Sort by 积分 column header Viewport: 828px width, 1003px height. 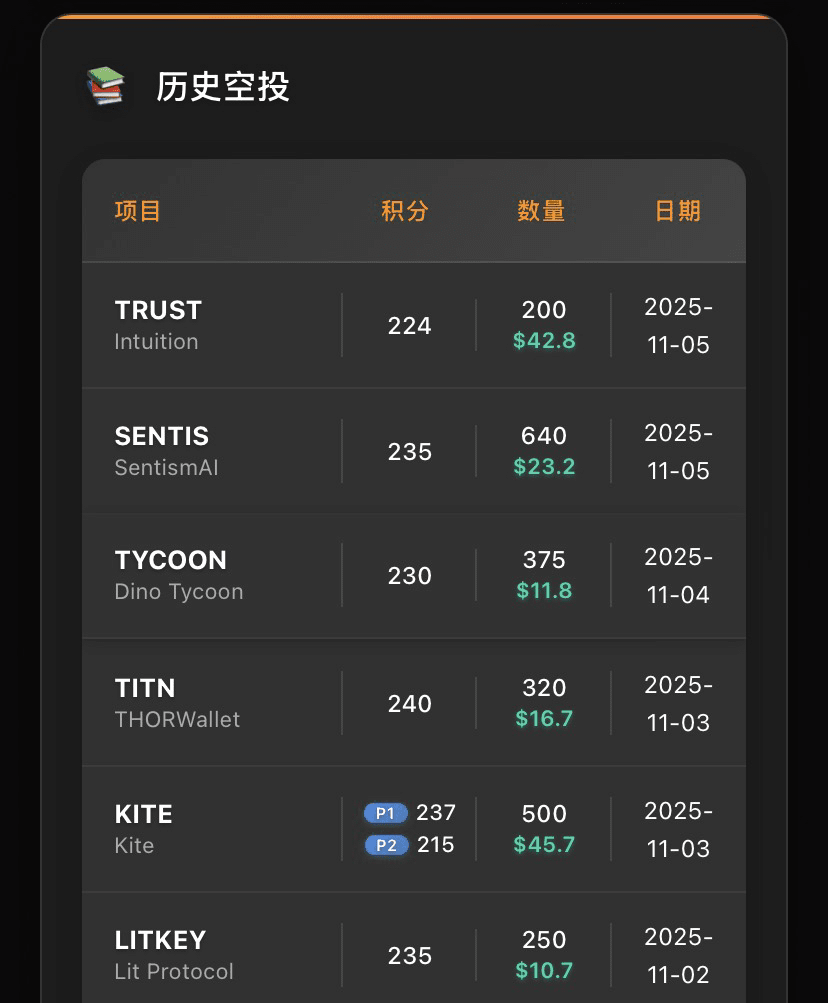click(405, 211)
